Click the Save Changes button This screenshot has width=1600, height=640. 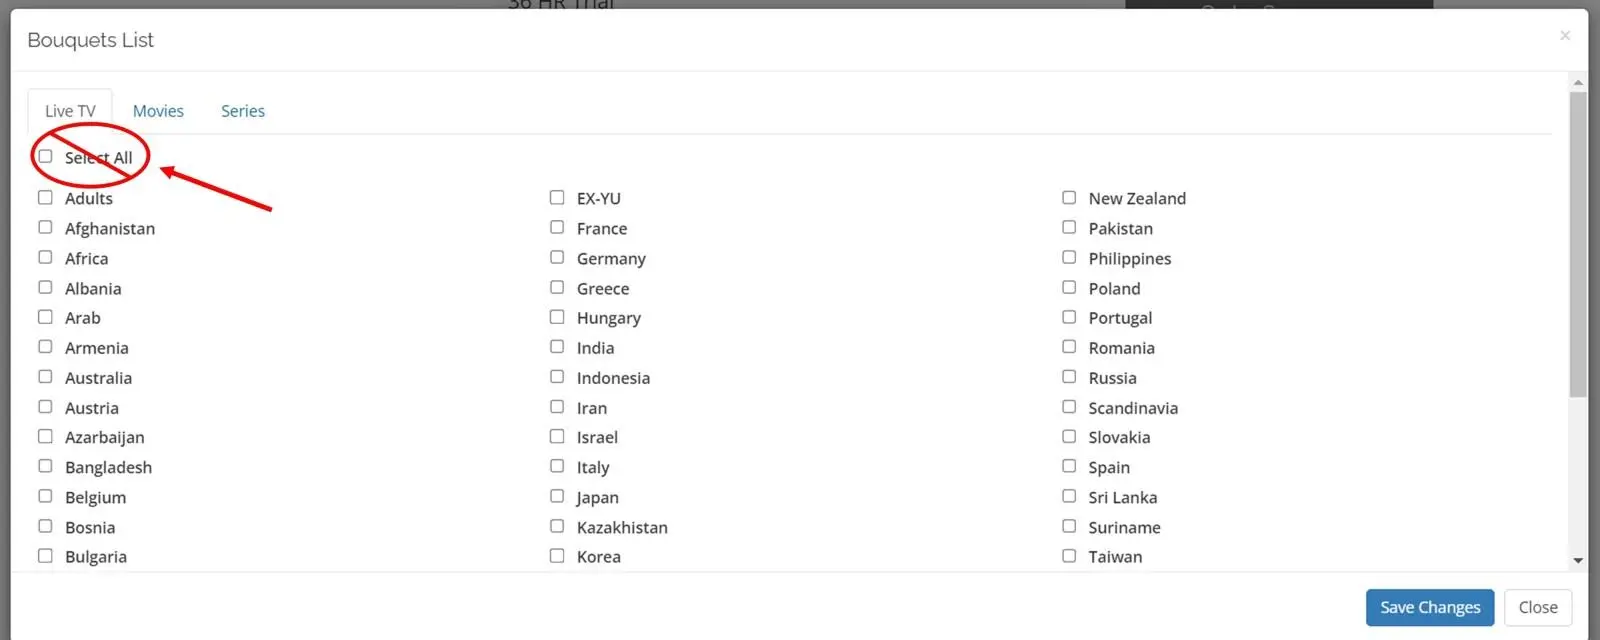1430,607
